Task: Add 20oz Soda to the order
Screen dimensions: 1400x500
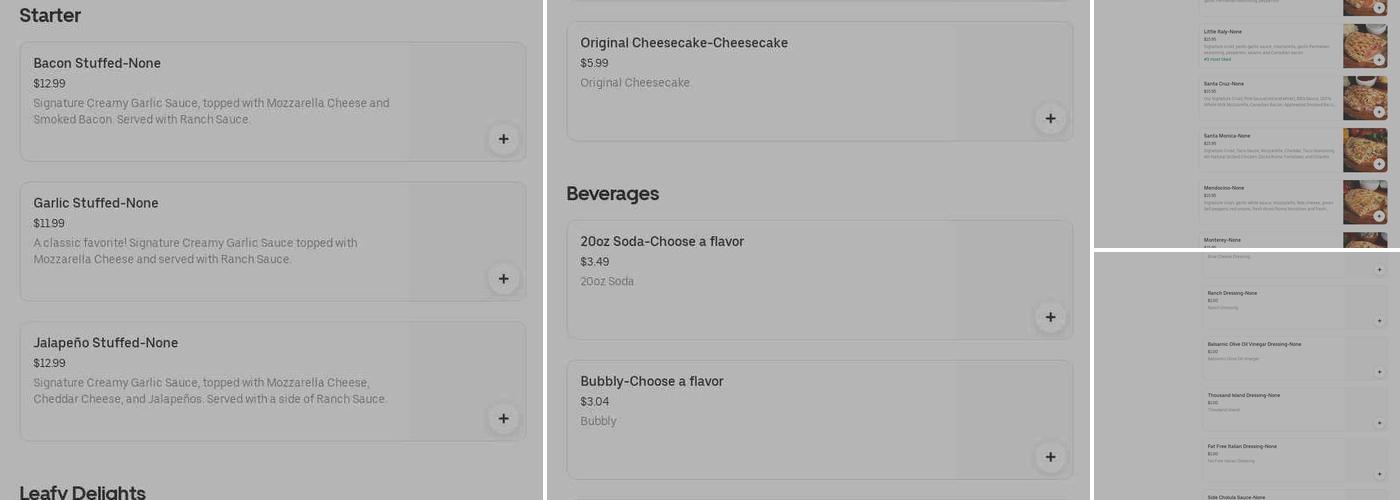Action: pyautogui.click(x=1050, y=318)
